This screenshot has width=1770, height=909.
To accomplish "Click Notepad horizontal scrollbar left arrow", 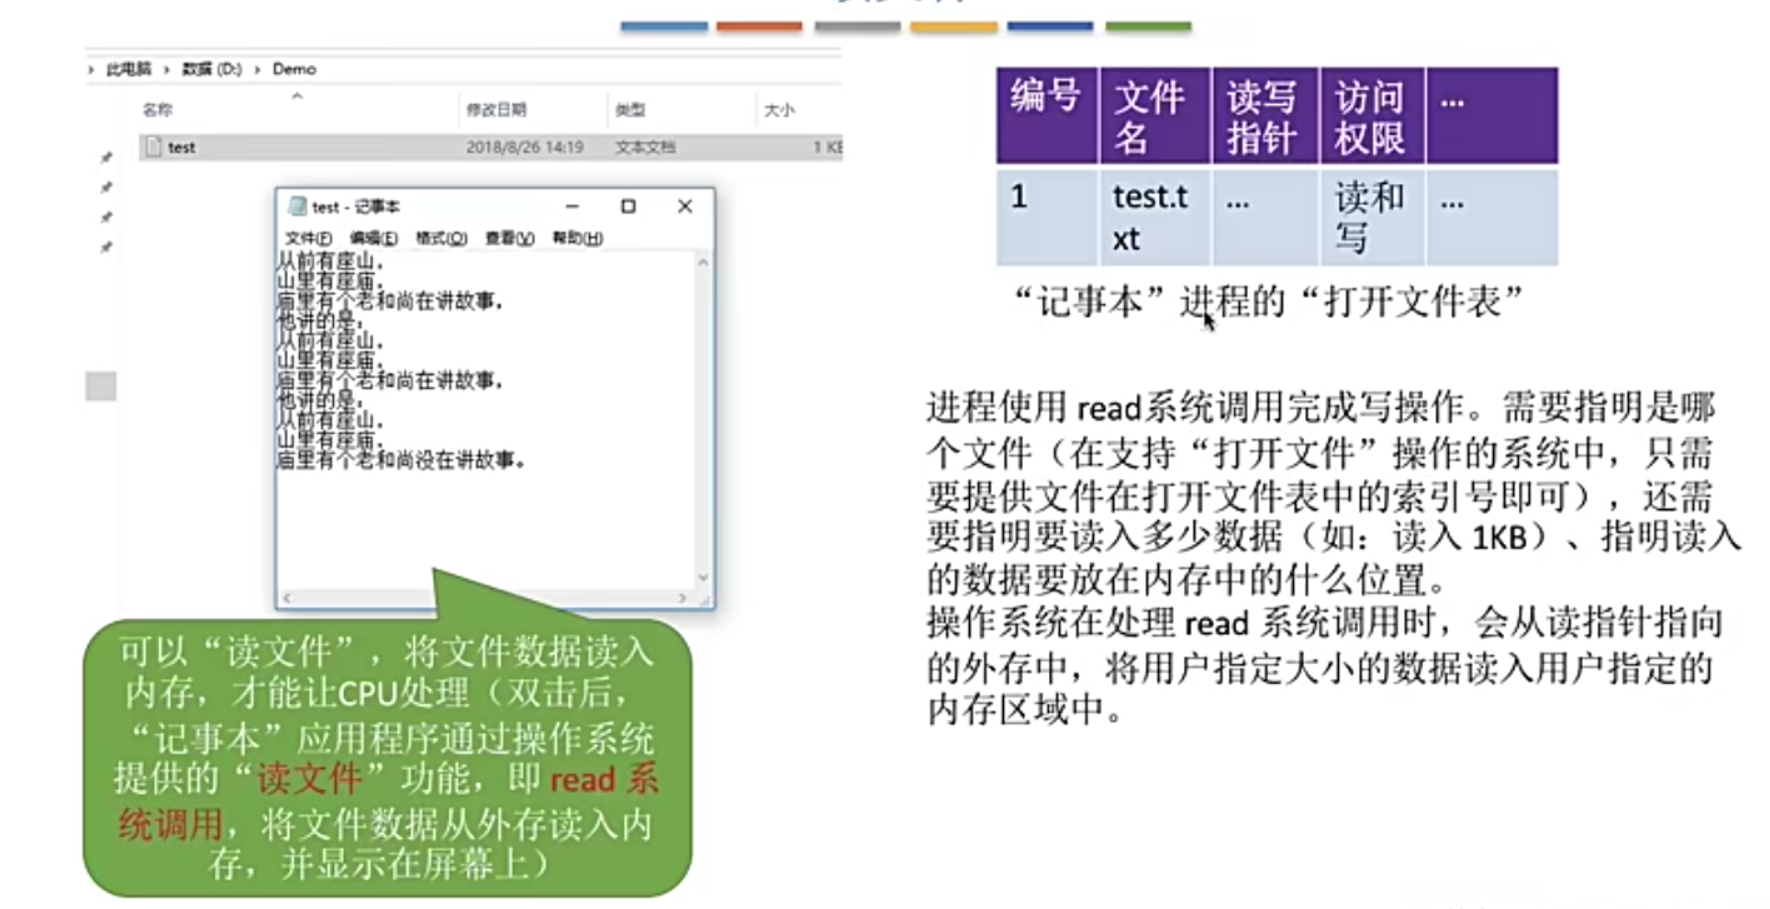I will pyautogui.click(x=287, y=598).
